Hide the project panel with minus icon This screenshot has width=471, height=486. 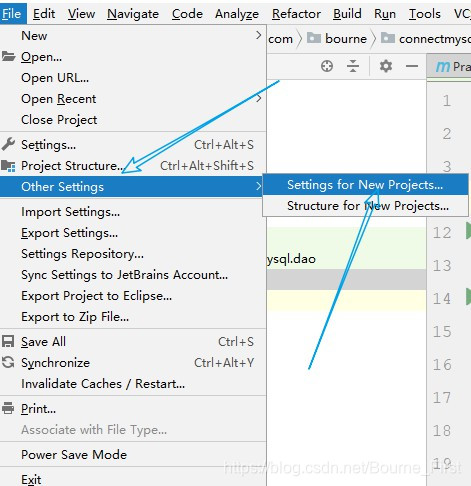point(412,66)
